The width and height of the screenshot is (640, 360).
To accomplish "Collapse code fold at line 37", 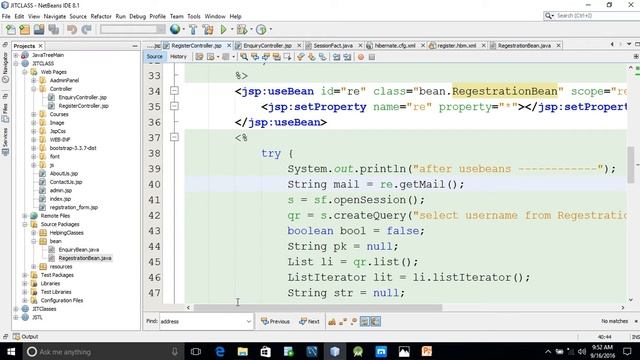I will [x=174, y=137].
